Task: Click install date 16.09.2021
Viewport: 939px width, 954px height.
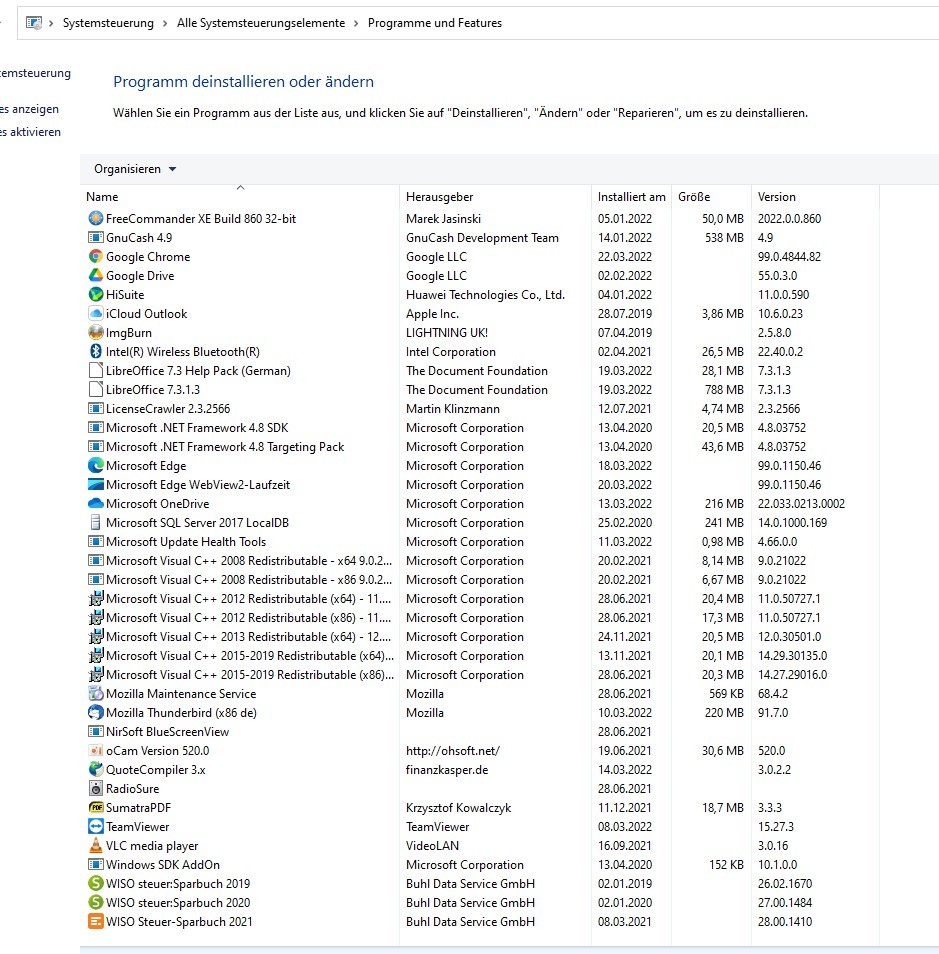Action: click(624, 846)
